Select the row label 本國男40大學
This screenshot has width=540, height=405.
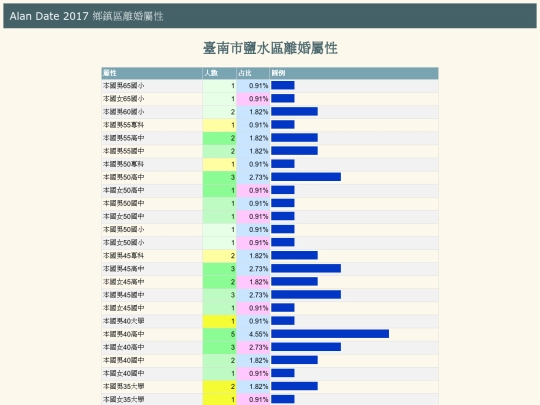coord(124,321)
